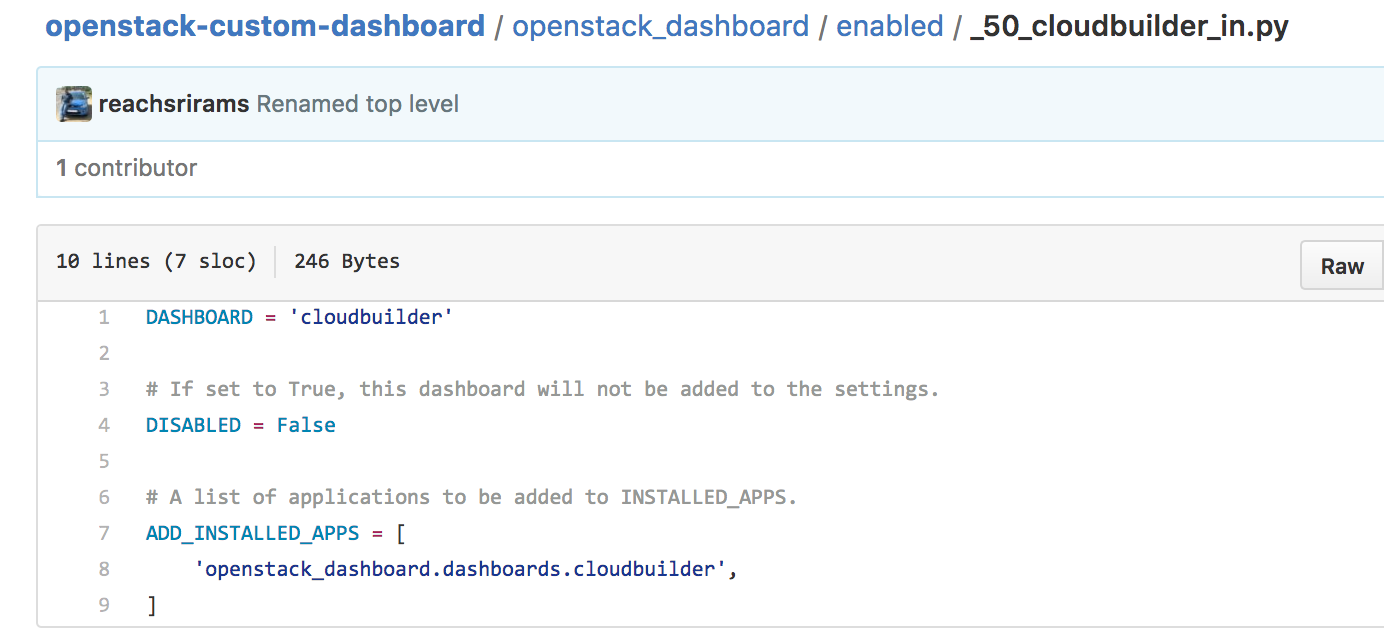The width and height of the screenshot is (1384, 632).
Task: Select line number 7
Action: pos(104,533)
